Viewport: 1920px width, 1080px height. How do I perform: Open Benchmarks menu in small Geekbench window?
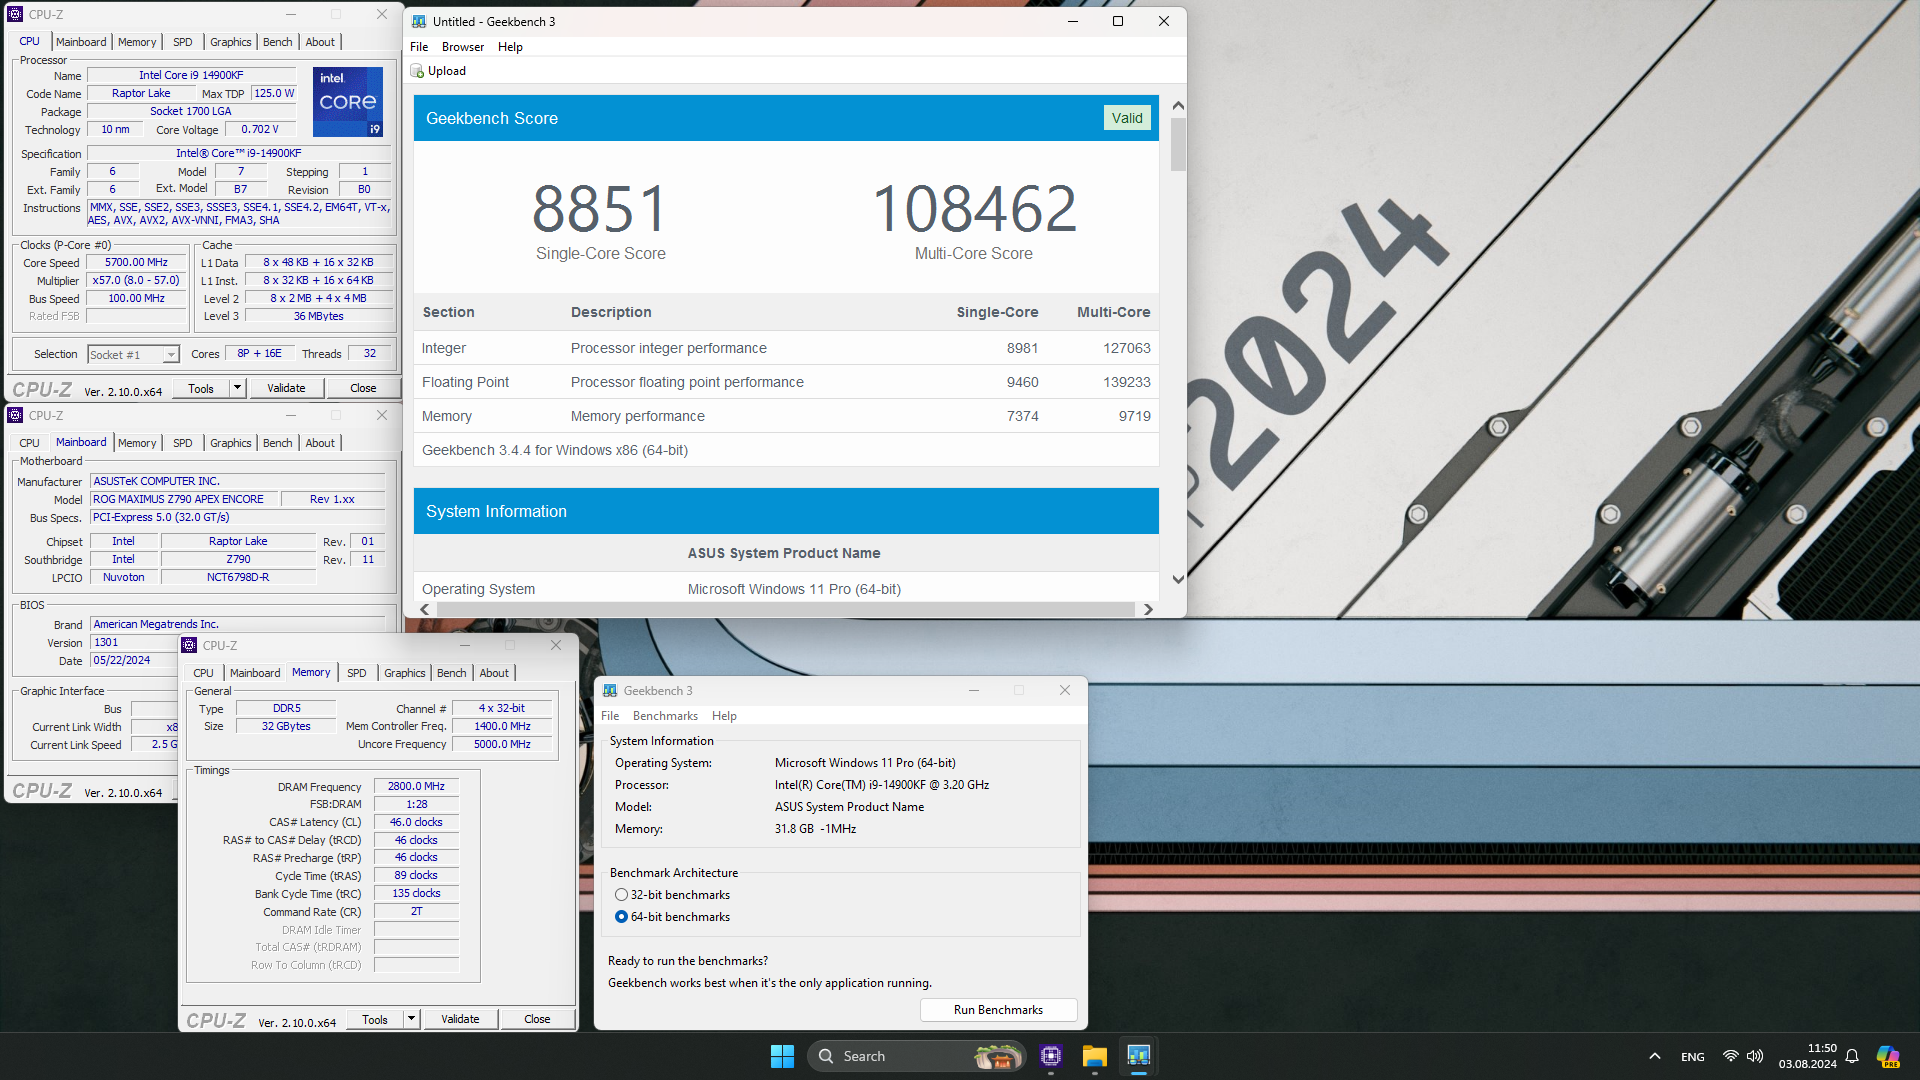click(665, 716)
